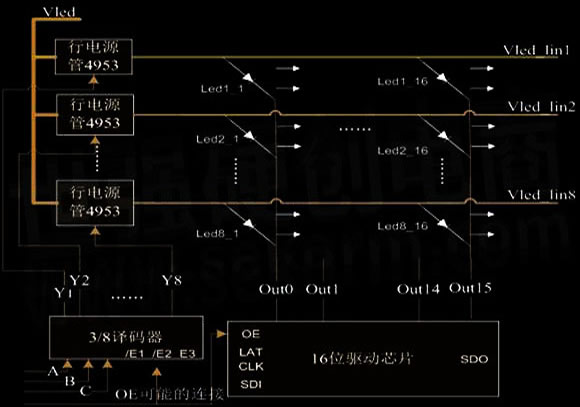This screenshot has height=407, width=580.
Task: Click the input C arrow on decoder
Action: [x=107, y=364]
